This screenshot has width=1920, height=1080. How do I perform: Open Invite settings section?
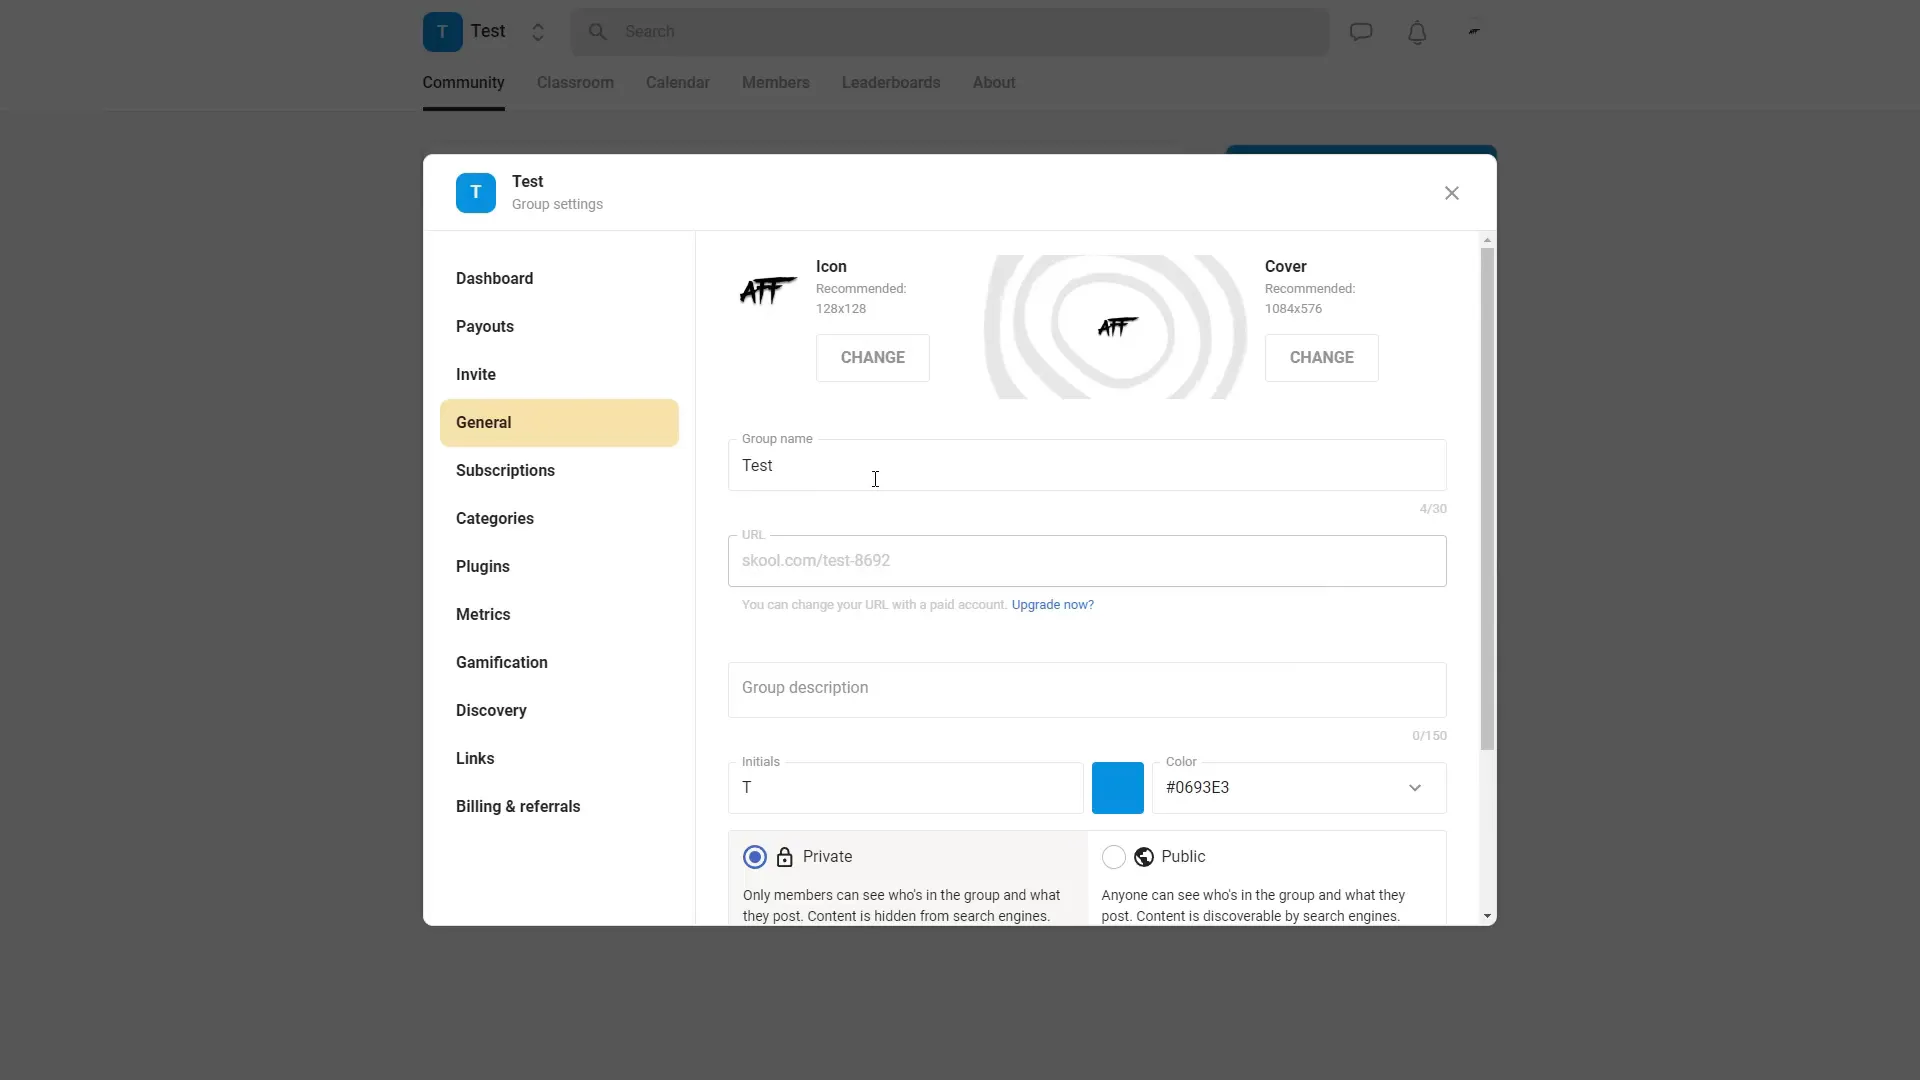click(x=559, y=375)
